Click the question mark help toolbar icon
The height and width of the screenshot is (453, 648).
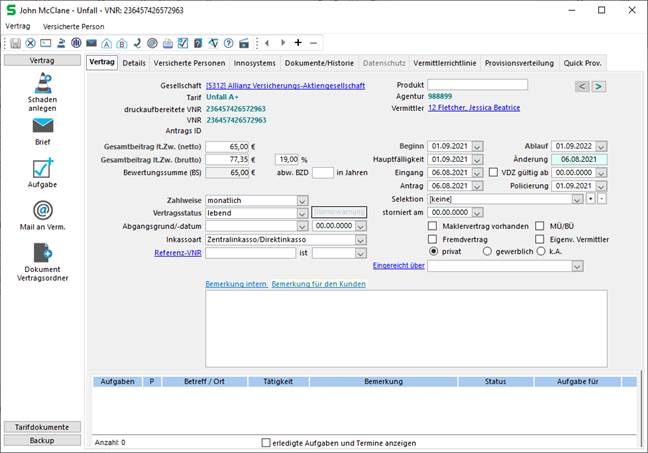coord(228,43)
